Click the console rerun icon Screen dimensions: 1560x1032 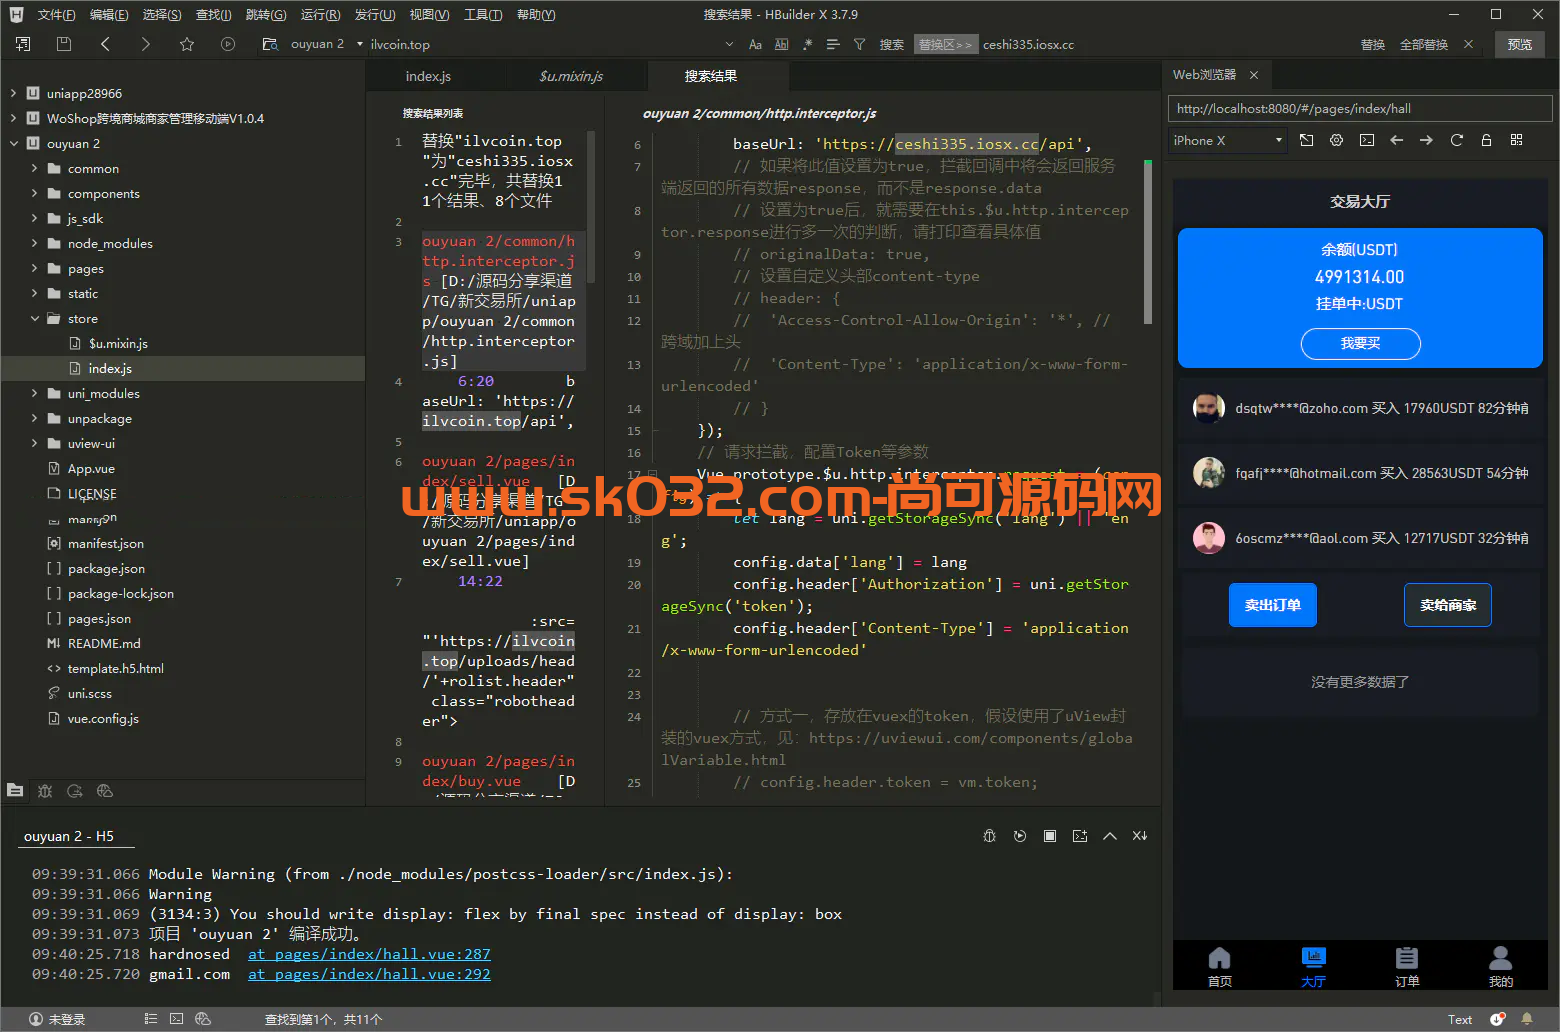tap(1020, 836)
